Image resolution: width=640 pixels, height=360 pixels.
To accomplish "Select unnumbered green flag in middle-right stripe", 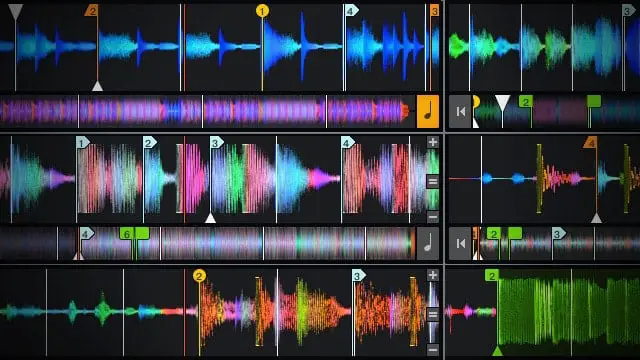I will (x=515, y=234).
